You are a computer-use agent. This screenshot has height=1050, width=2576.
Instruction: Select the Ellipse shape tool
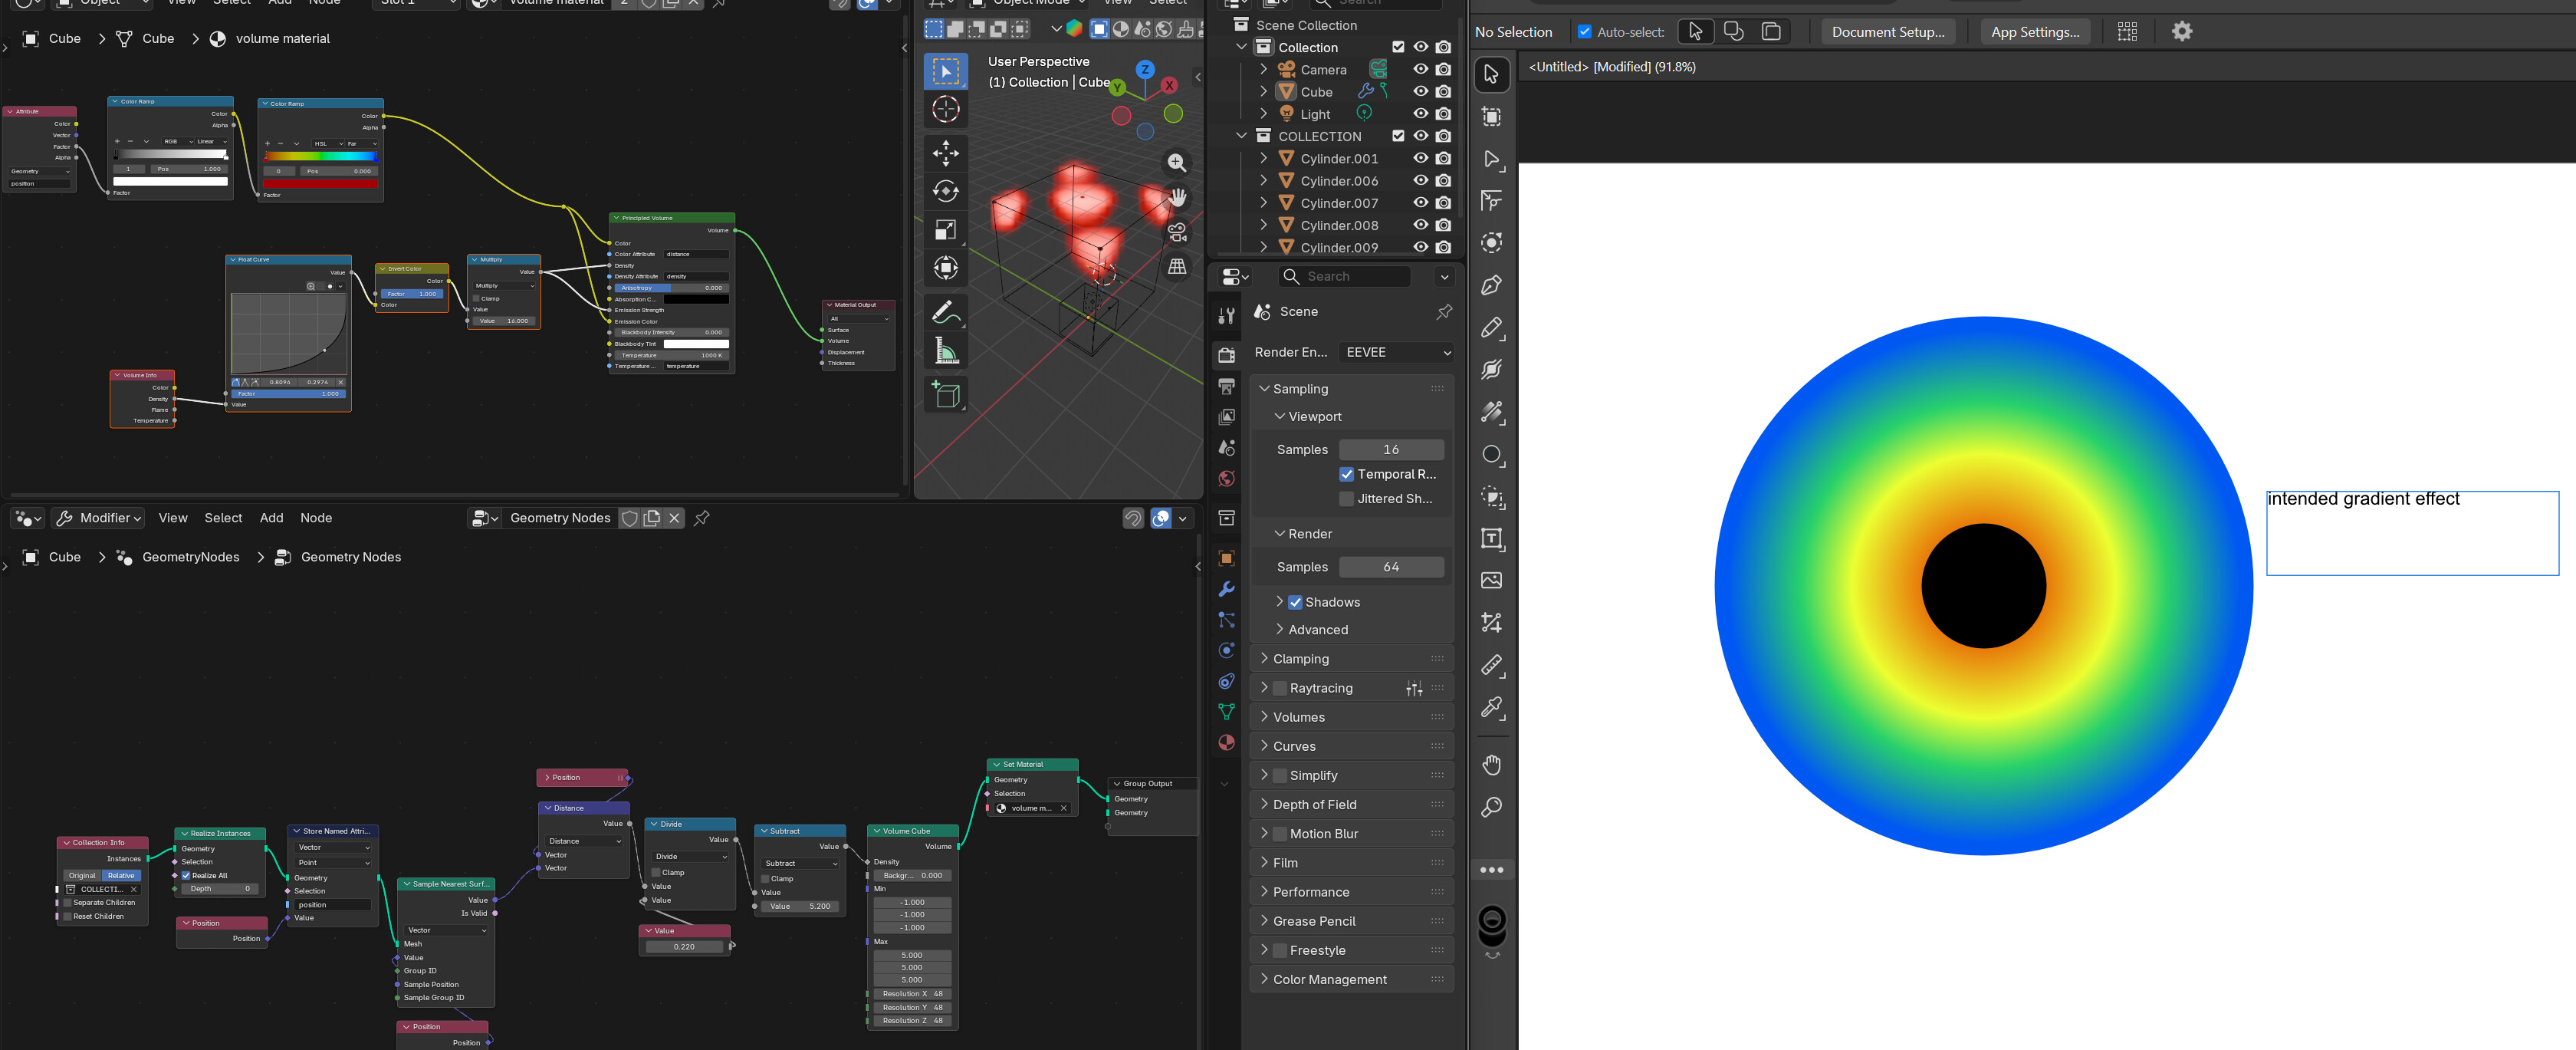[x=1491, y=455]
